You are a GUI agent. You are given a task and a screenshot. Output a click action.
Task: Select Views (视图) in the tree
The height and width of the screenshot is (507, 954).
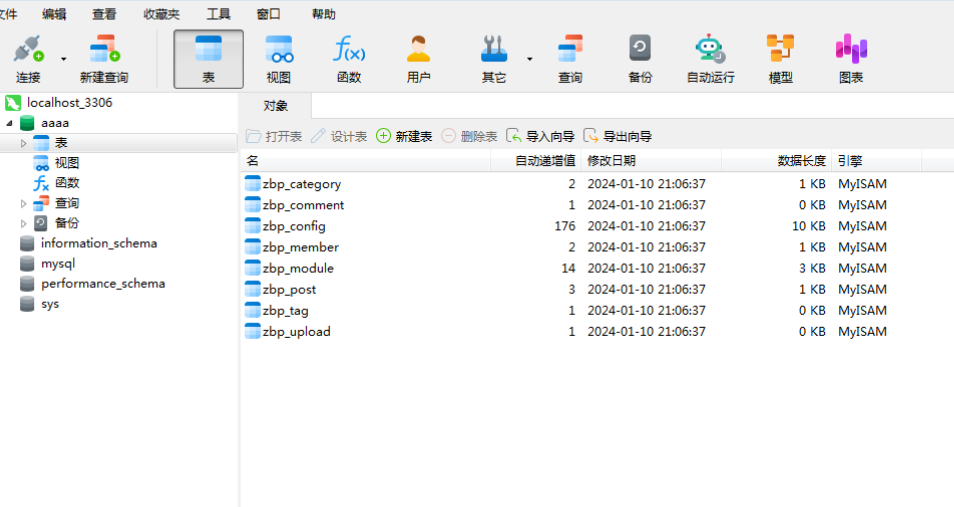[x=67, y=163]
